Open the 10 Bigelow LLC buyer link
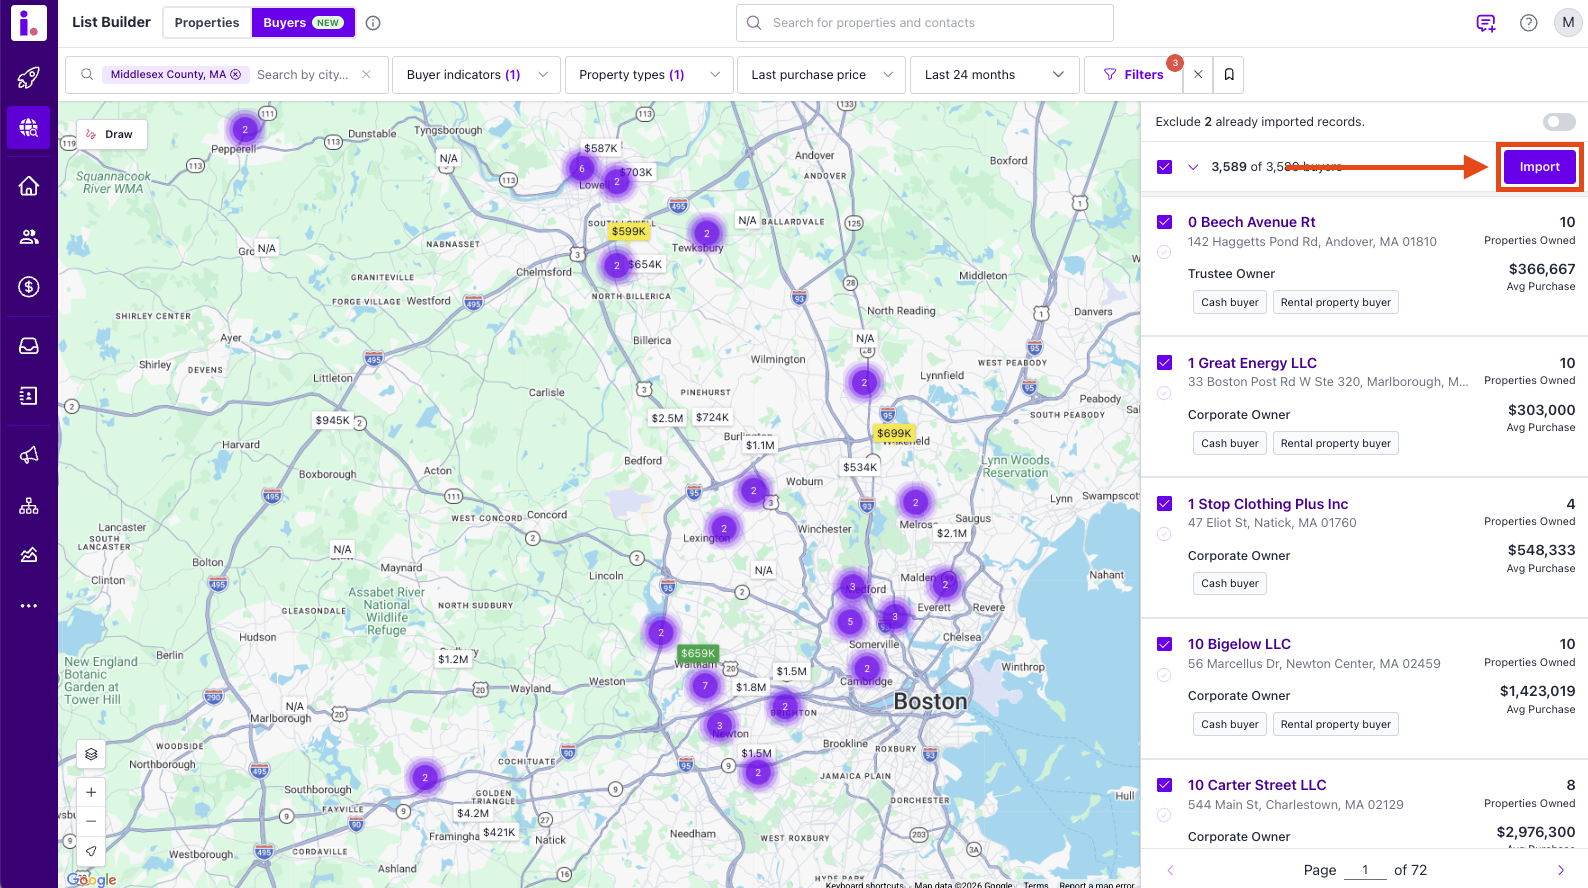This screenshot has width=1588, height=888. 1239,644
